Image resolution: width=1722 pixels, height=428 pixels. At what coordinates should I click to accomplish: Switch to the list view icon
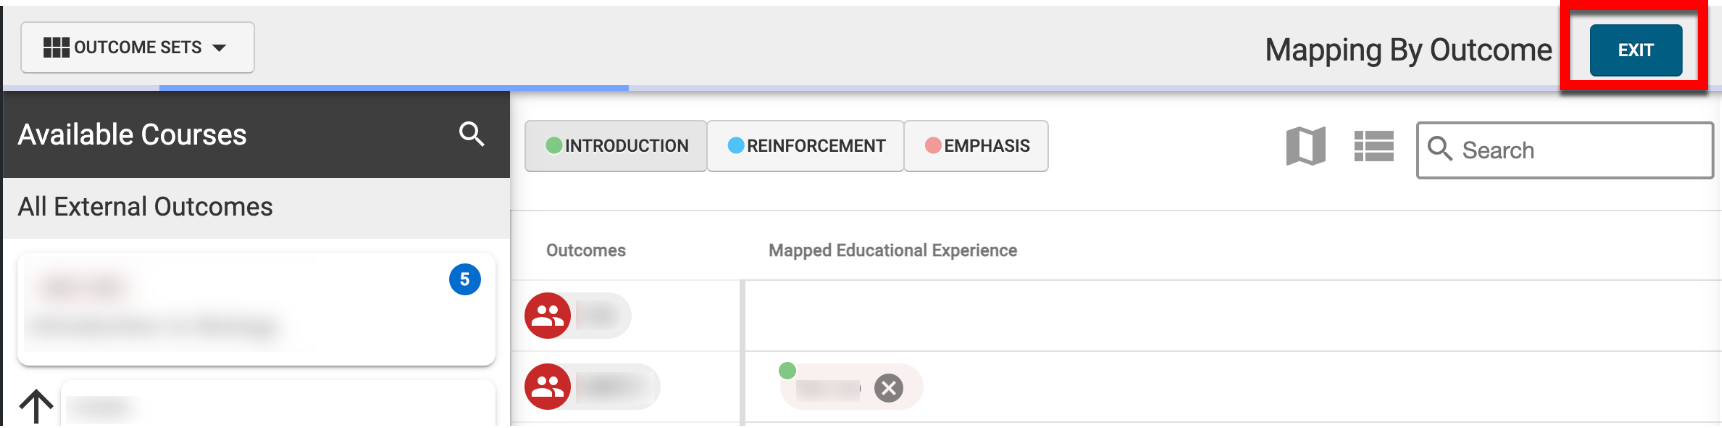click(x=1373, y=146)
